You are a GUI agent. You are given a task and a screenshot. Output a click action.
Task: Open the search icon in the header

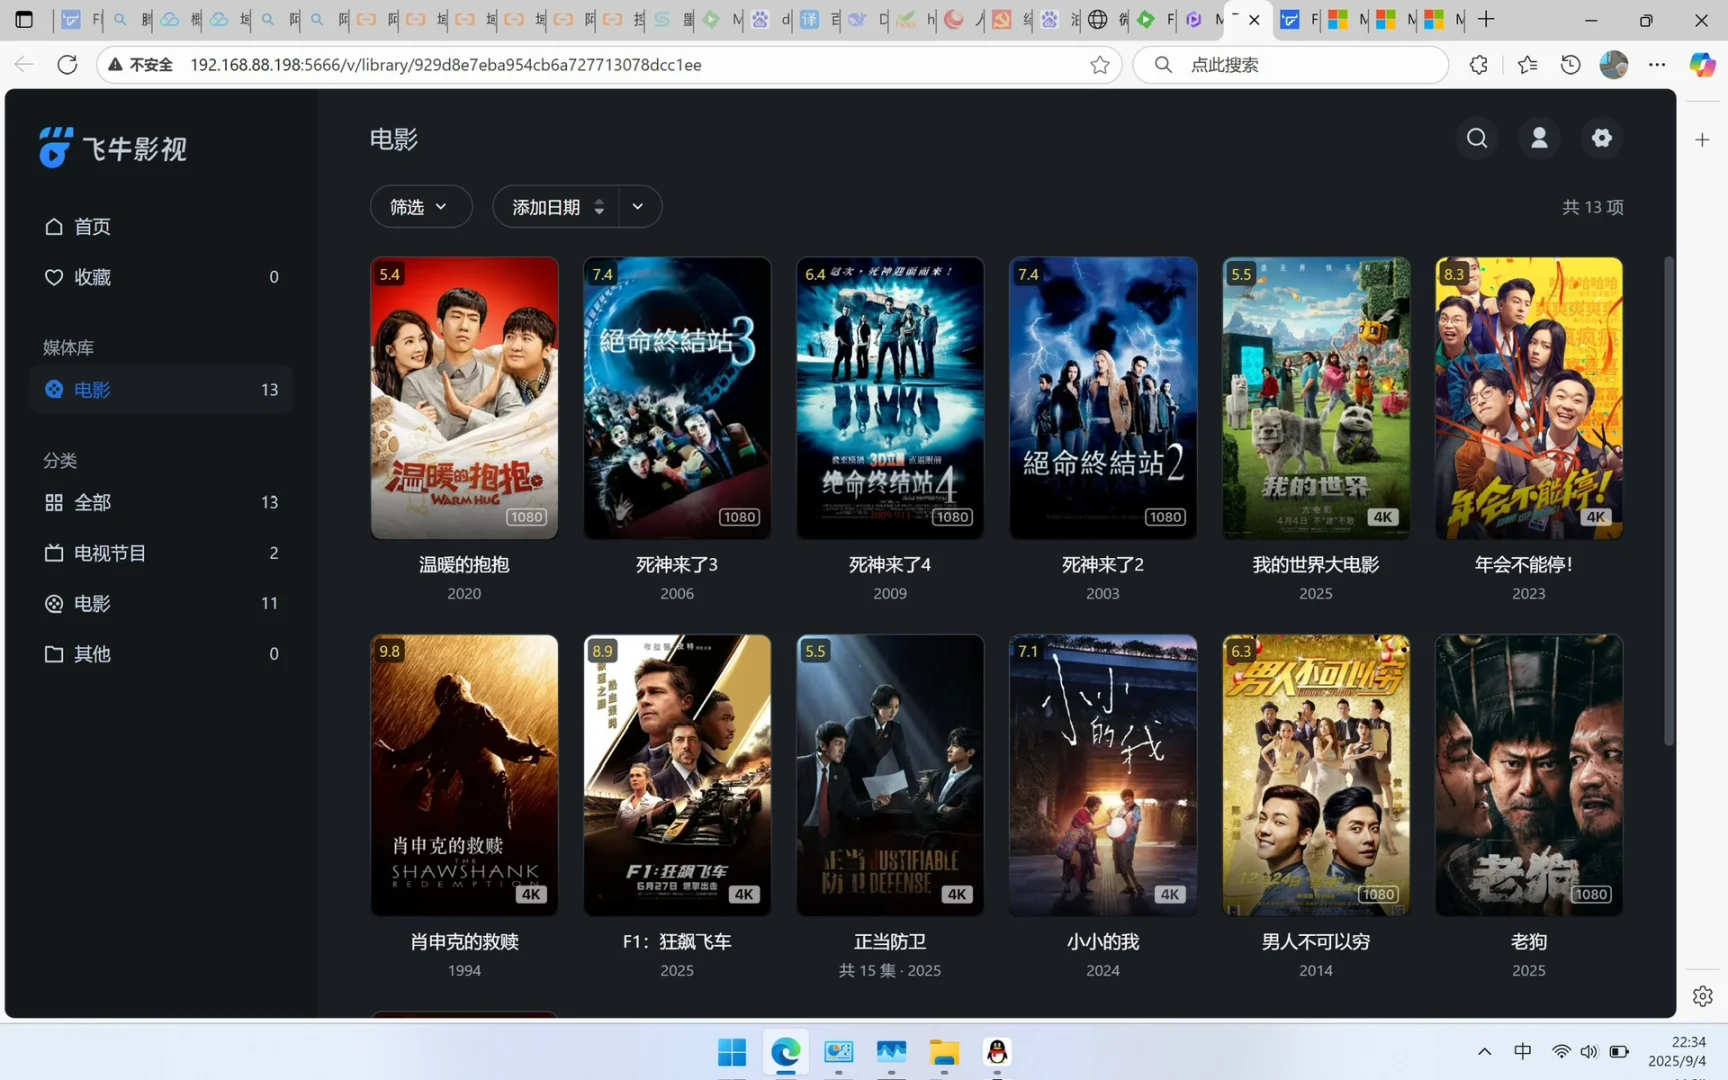(1477, 139)
